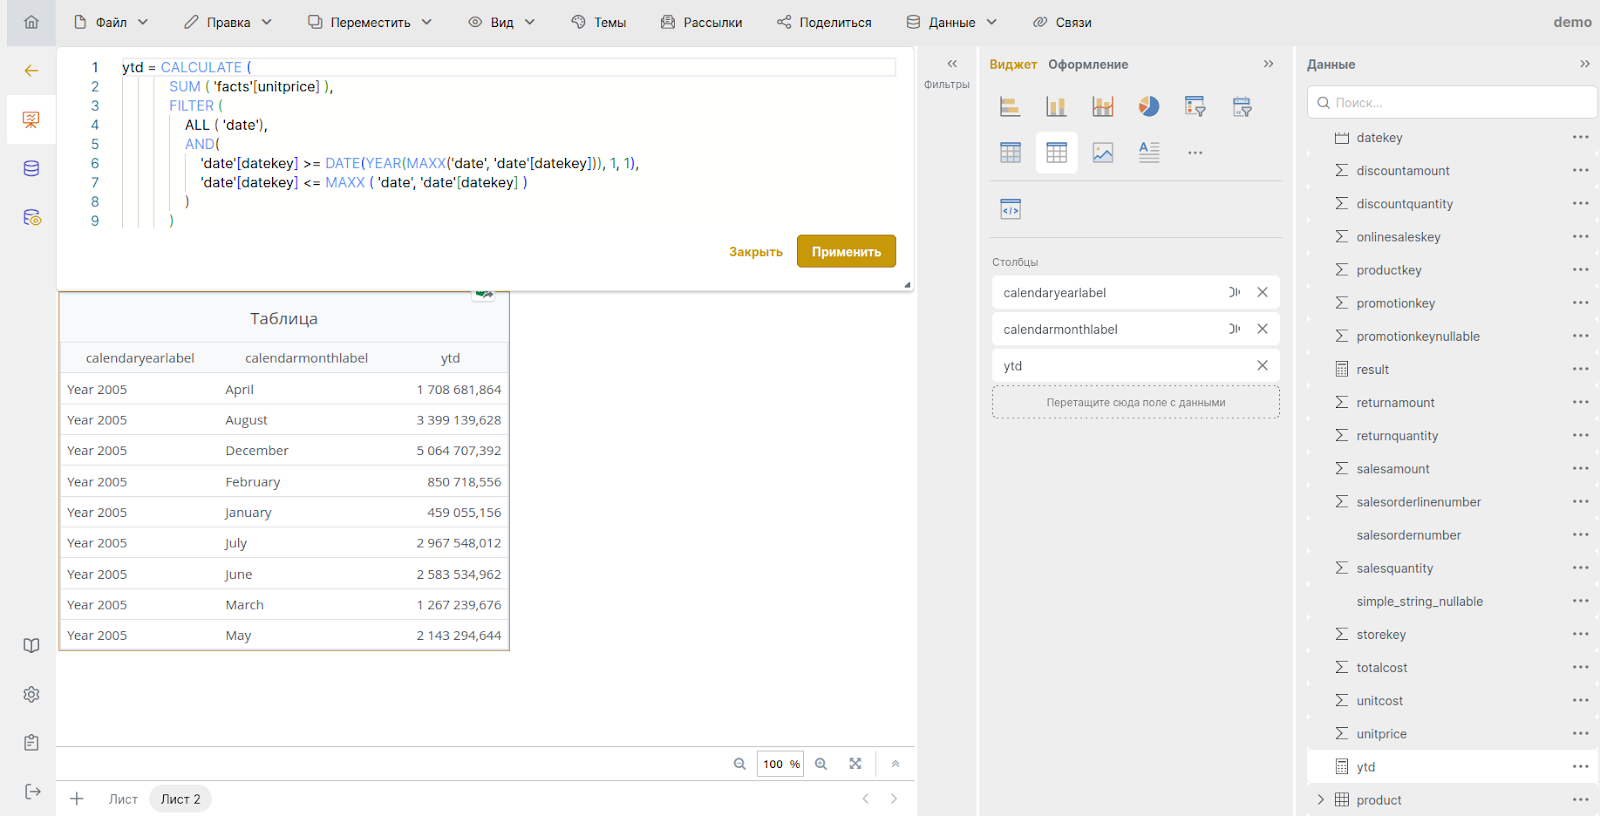The height and width of the screenshot is (816, 1600).
Task: Collapse the filters panel
Action: [x=952, y=64]
